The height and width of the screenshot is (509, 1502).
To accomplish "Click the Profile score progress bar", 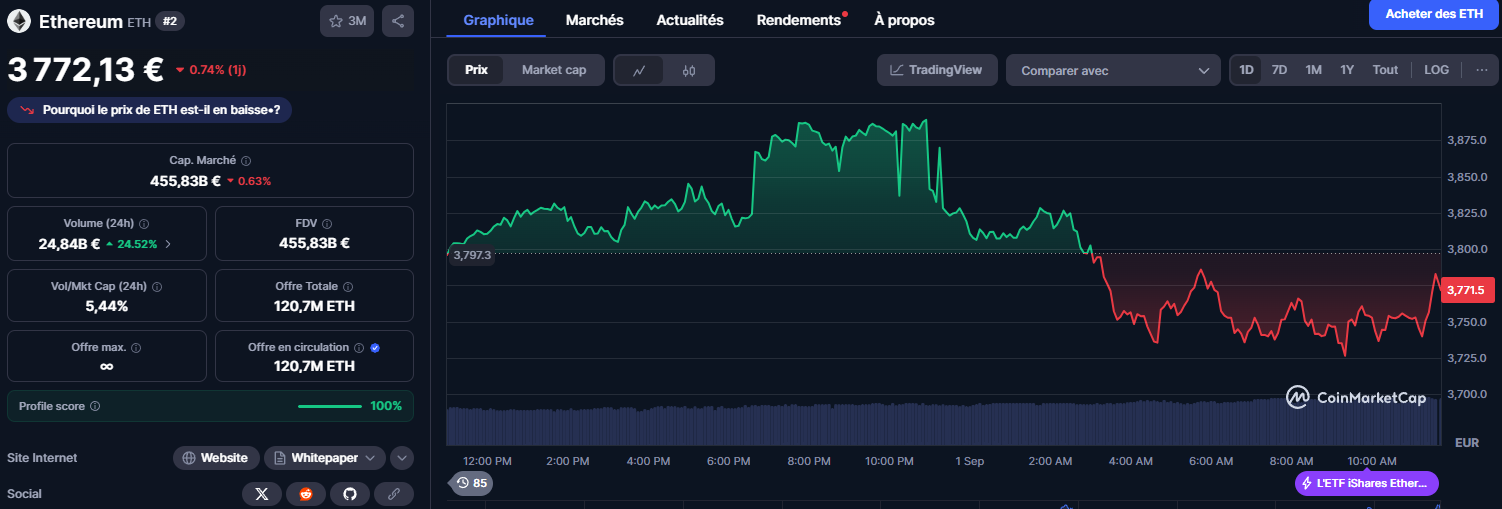I will 330,406.
